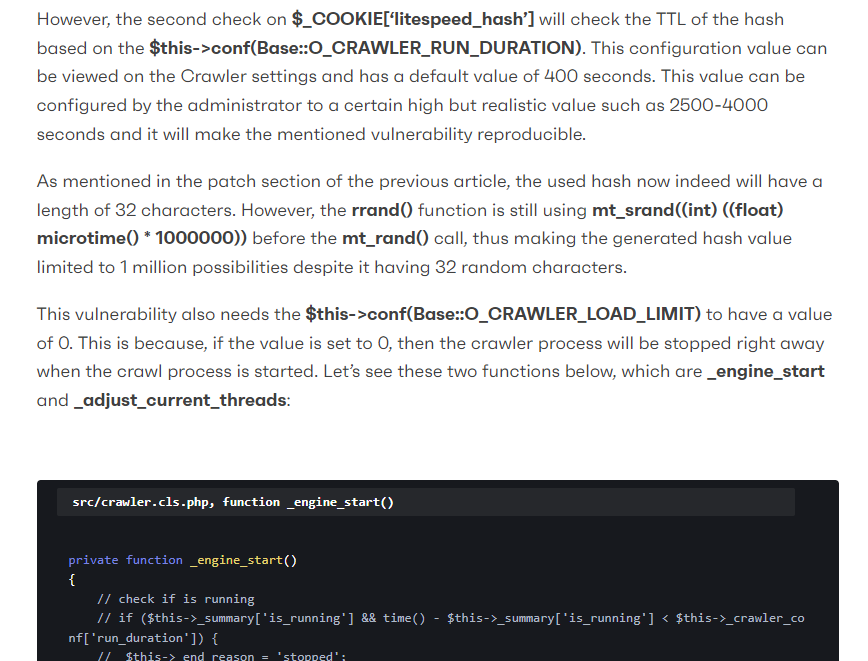Click the bold text '$this->conf(Base::O_CRAWLER_LOAD_LIMIT)'
This screenshot has width=868, height=661.
503,314
